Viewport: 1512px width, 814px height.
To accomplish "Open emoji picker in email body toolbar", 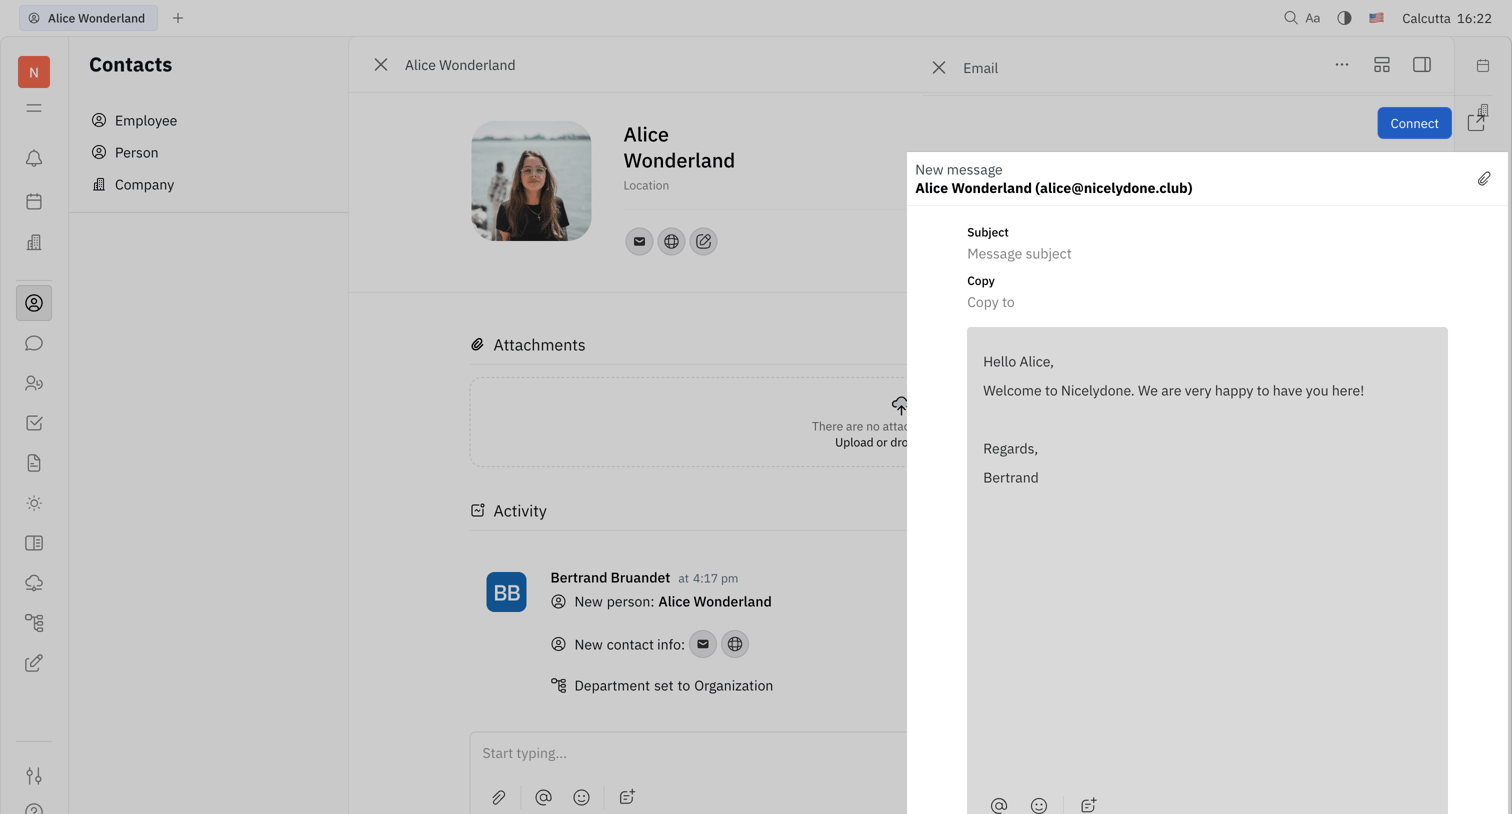I will coord(1039,805).
